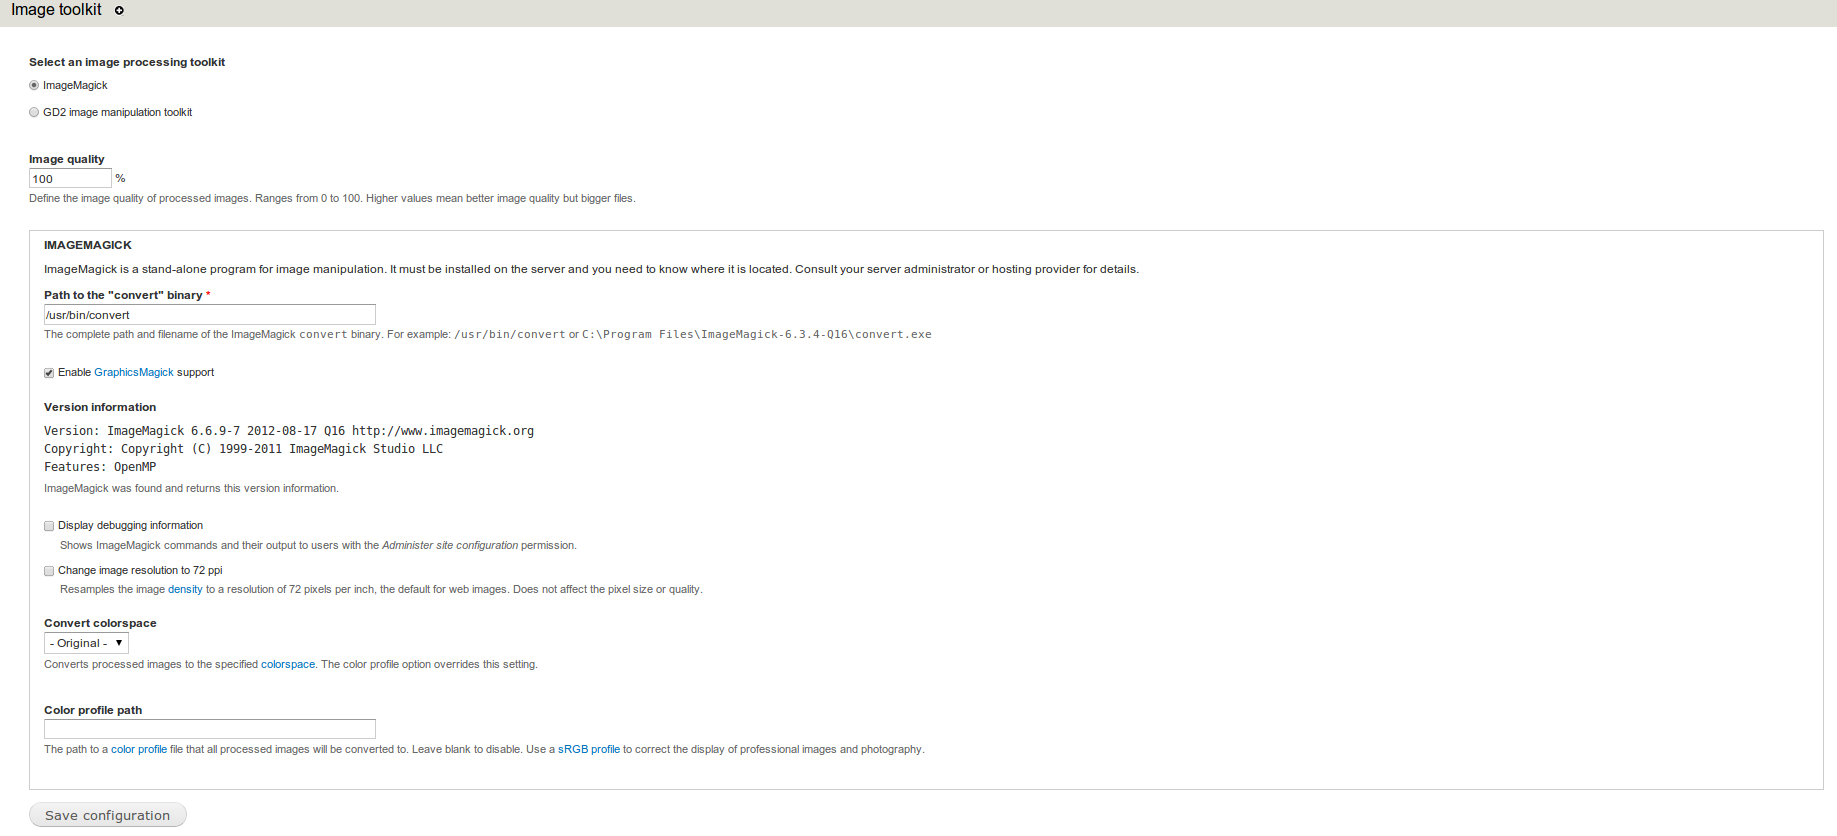Open the color profile link
The width and height of the screenshot is (1837, 836).
coord(139,750)
